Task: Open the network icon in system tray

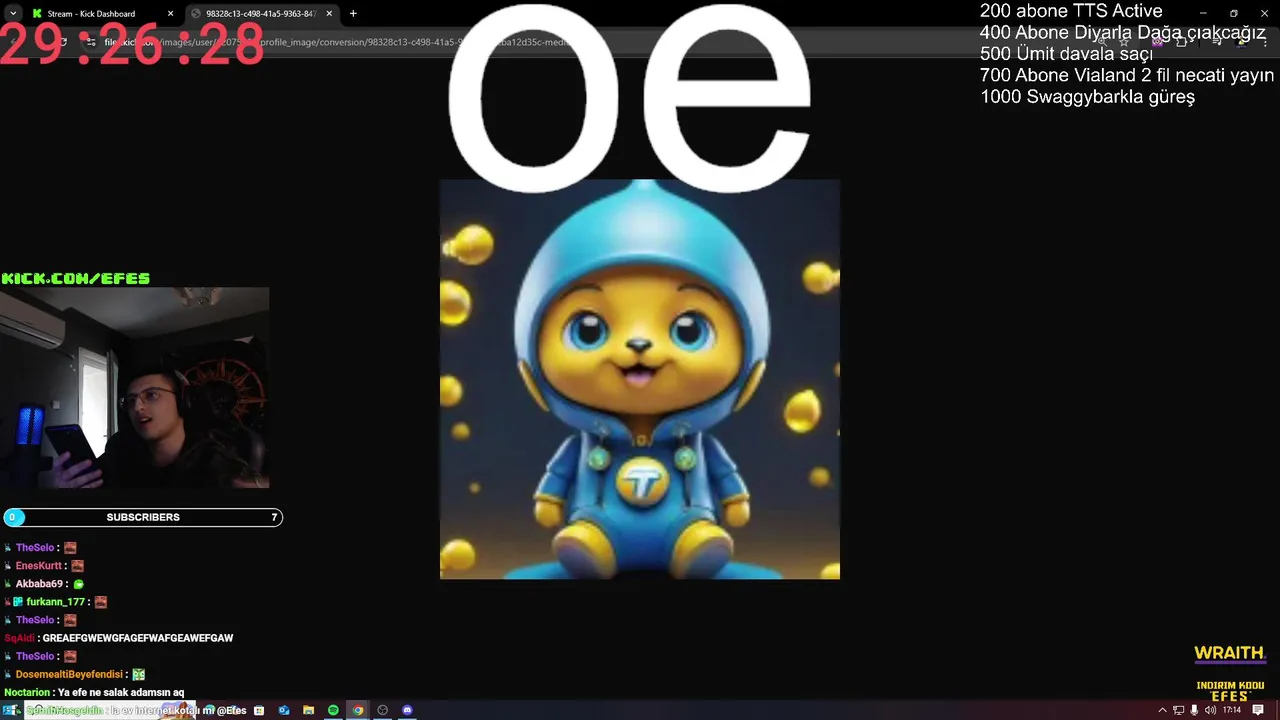Action: (1179, 710)
